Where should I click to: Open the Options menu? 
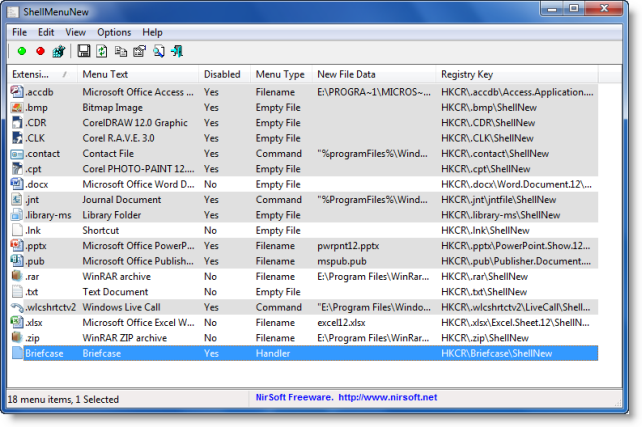(114, 32)
